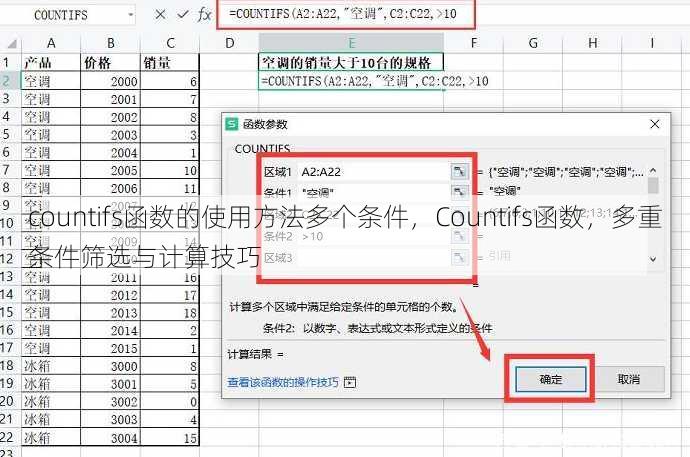Select column A header
Image resolution: width=690 pixels, height=457 pixels.
(51, 43)
